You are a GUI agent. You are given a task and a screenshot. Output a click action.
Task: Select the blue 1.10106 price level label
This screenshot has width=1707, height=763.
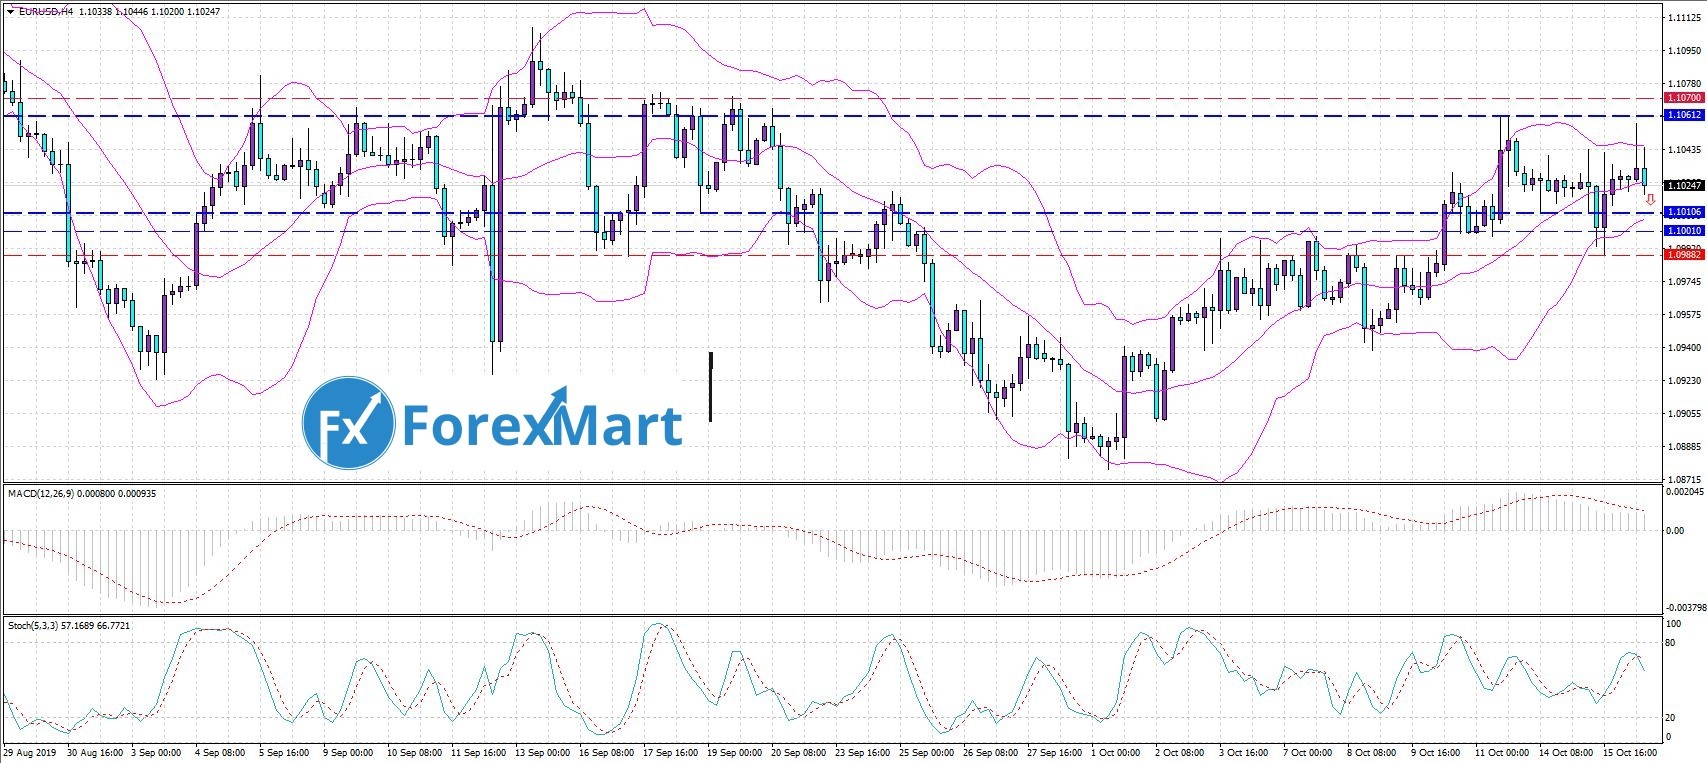coord(1684,212)
